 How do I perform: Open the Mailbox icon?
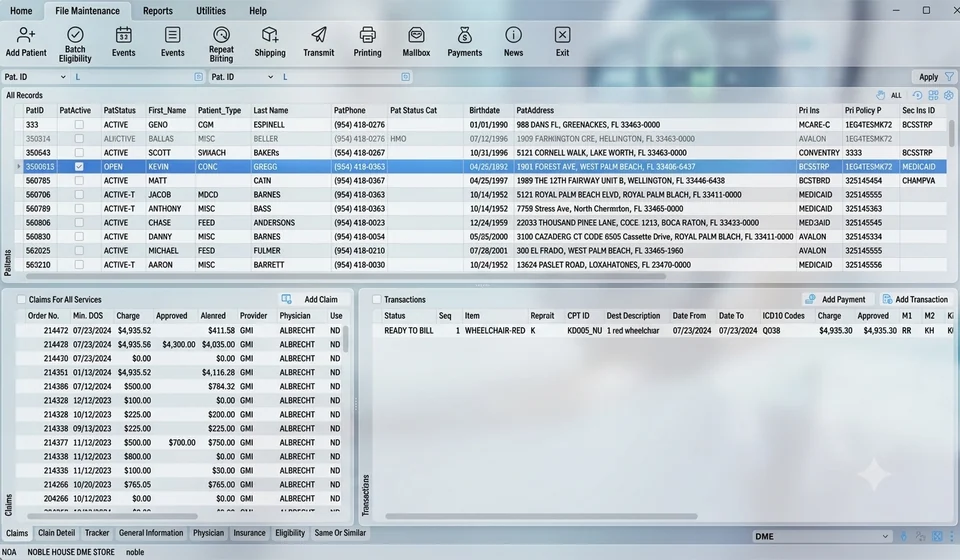tap(416, 35)
